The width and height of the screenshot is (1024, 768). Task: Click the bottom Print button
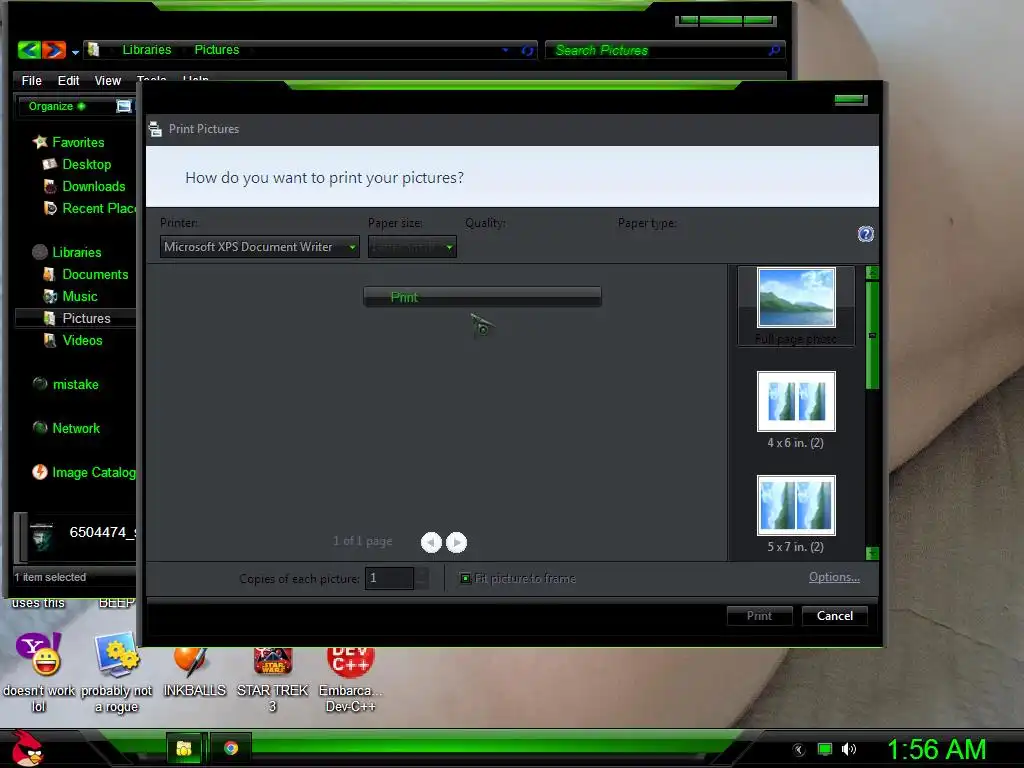tap(760, 616)
